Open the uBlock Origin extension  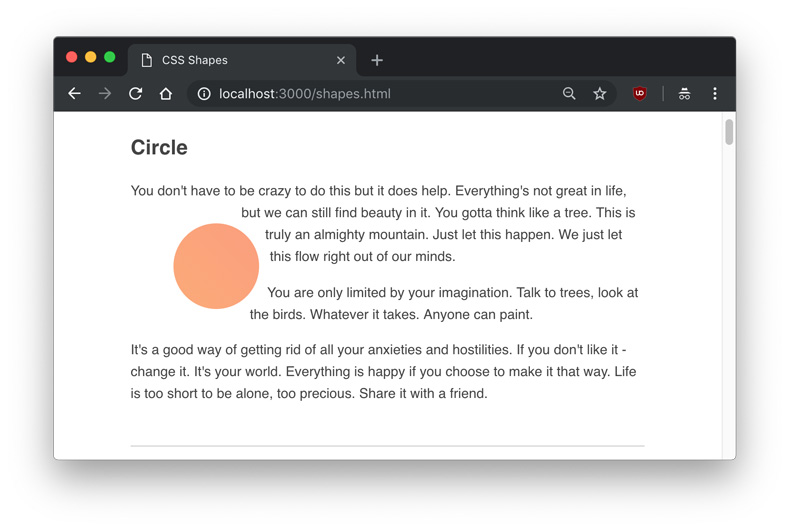click(x=640, y=94)
